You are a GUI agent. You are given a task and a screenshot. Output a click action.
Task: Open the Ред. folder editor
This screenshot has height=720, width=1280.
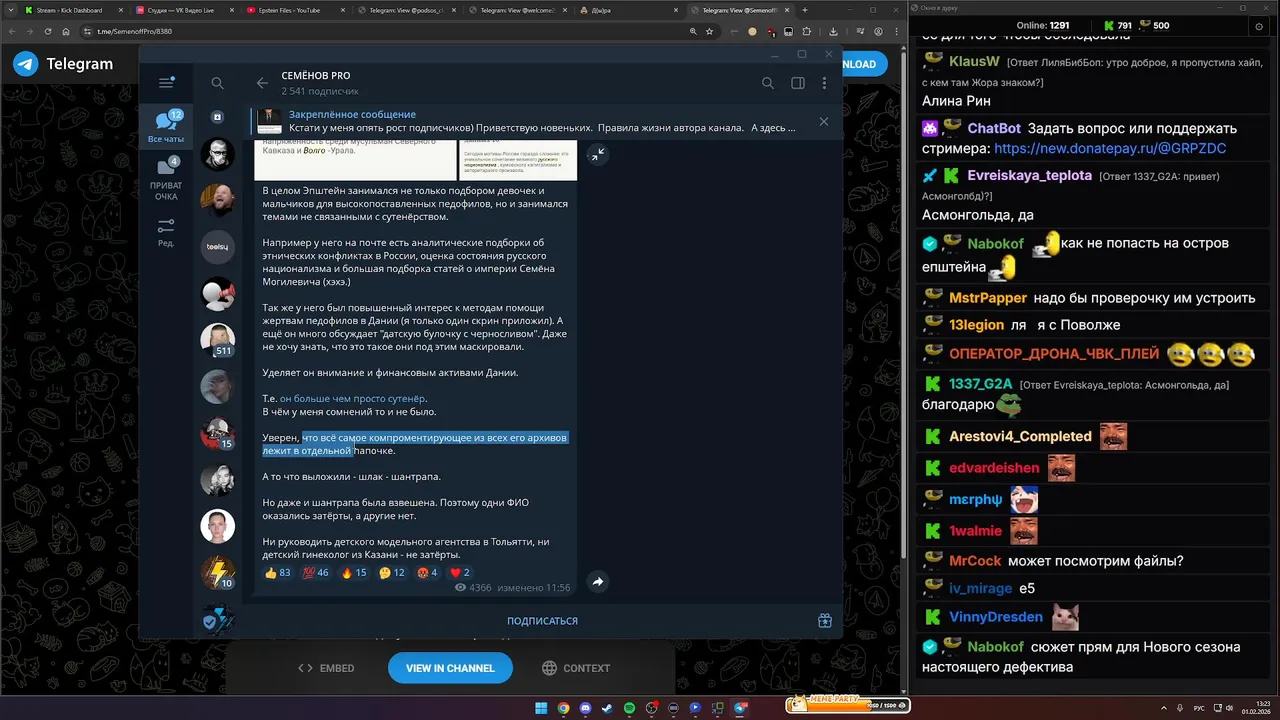166,233
